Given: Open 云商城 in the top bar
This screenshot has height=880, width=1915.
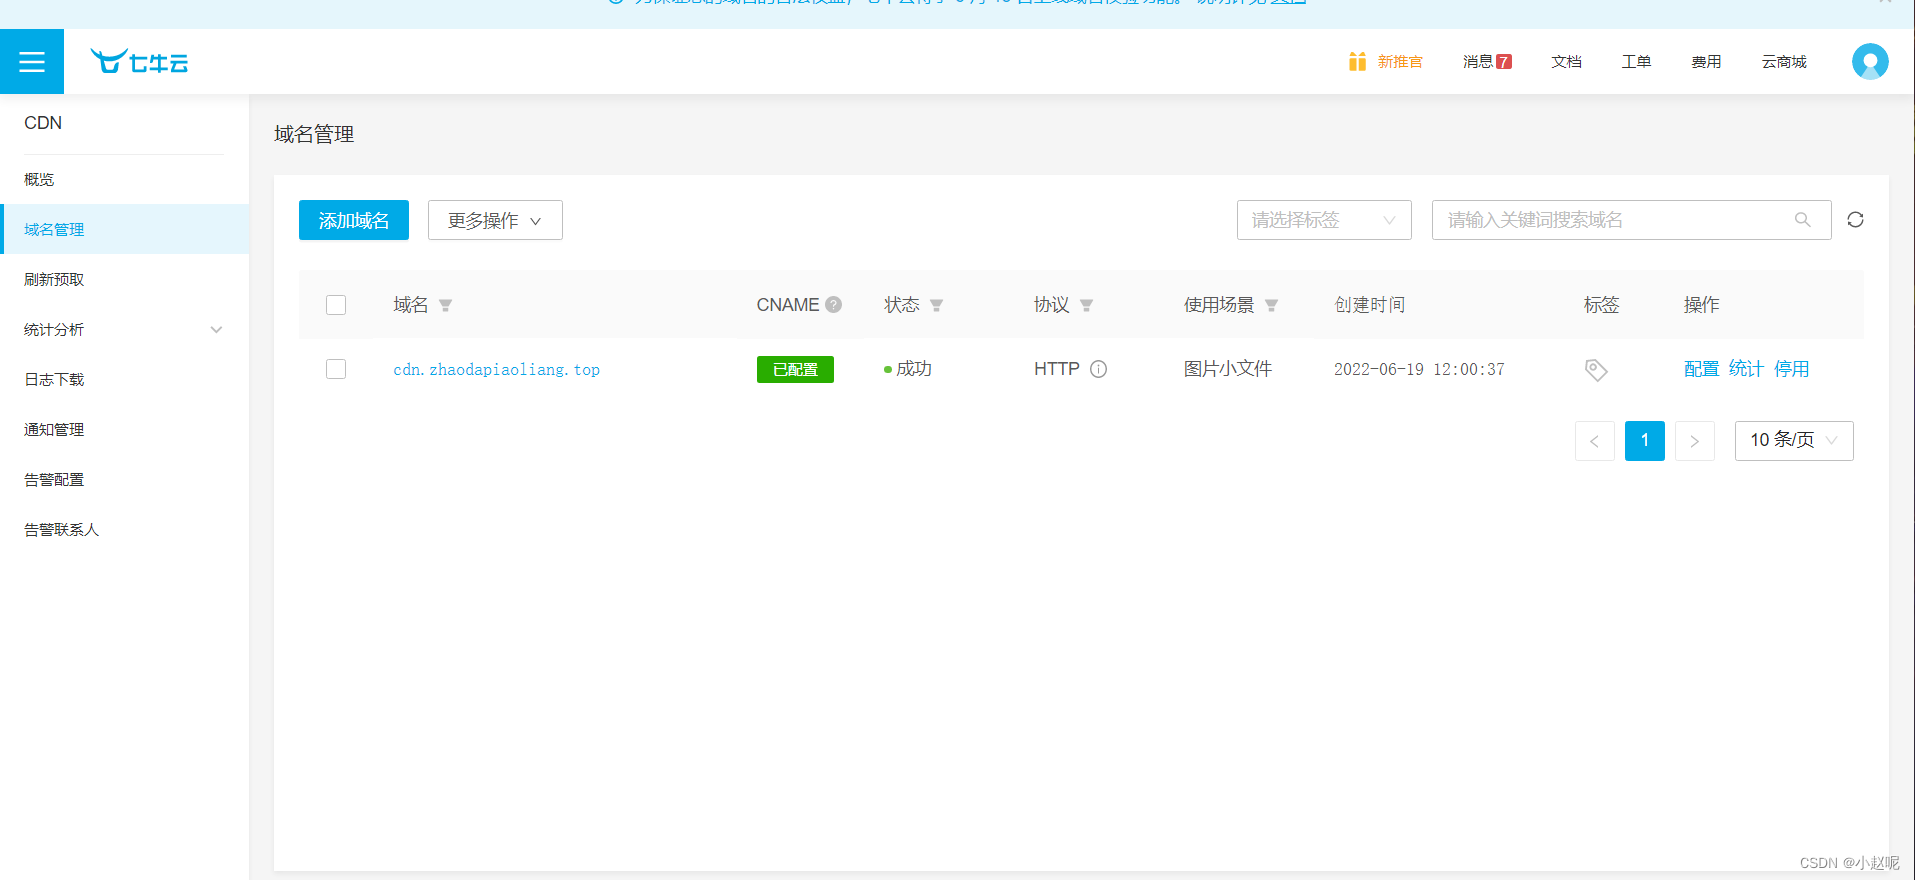Looking at the screenshot, I should coord(1784,62).
